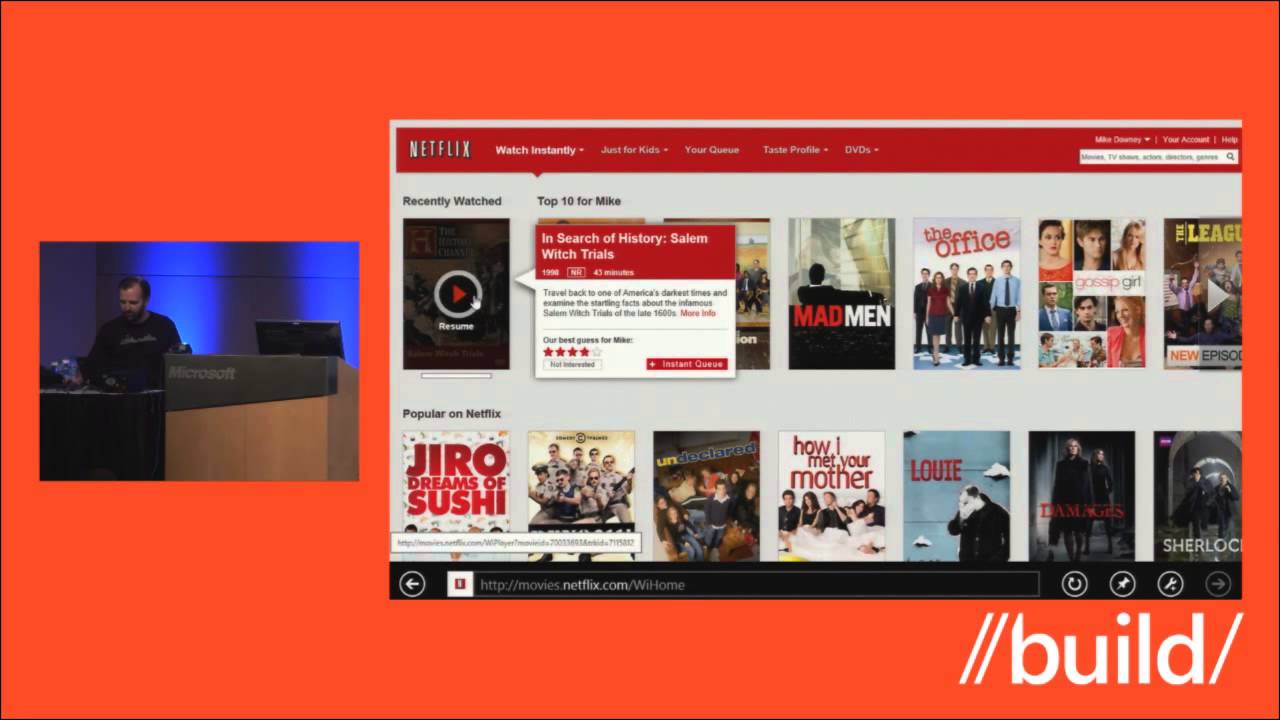Viewport: 1280px width, 720px height.
Task: Open the Comedy Central police show poster
Action: click(581, 496)
